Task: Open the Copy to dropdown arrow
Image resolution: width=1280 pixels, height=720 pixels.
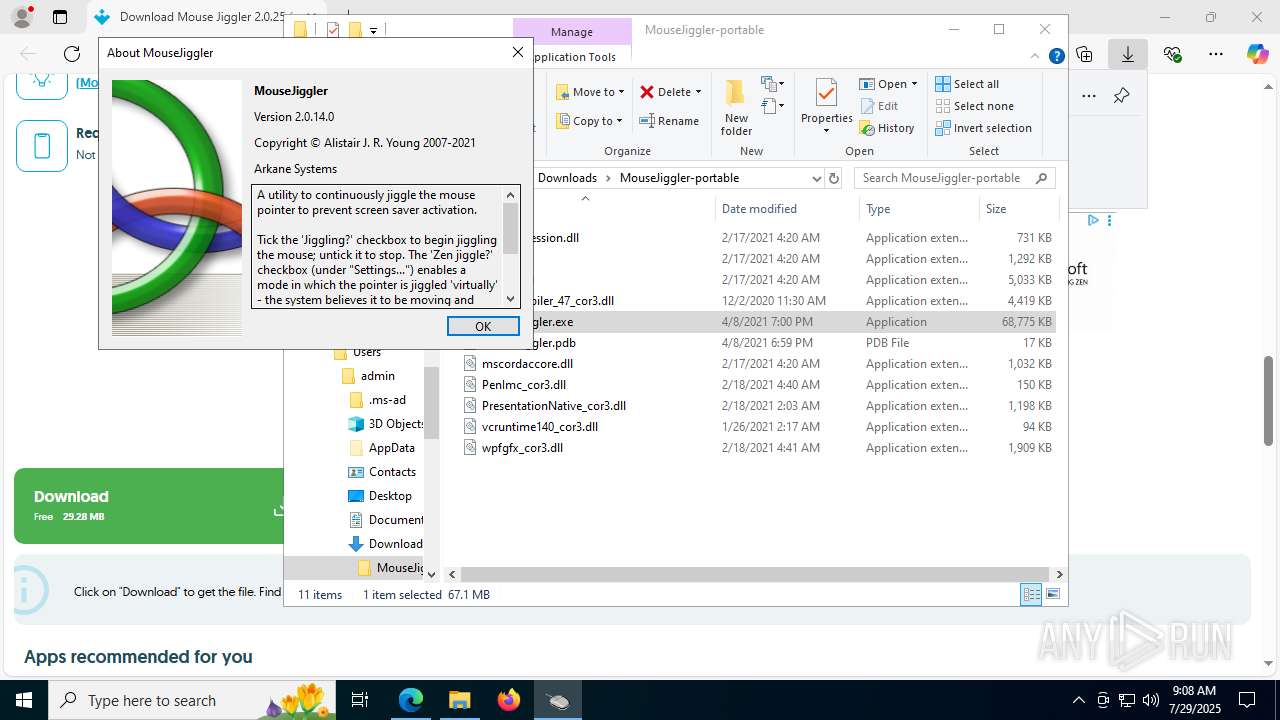Action: pyautogui.click(x=620, y=121)
